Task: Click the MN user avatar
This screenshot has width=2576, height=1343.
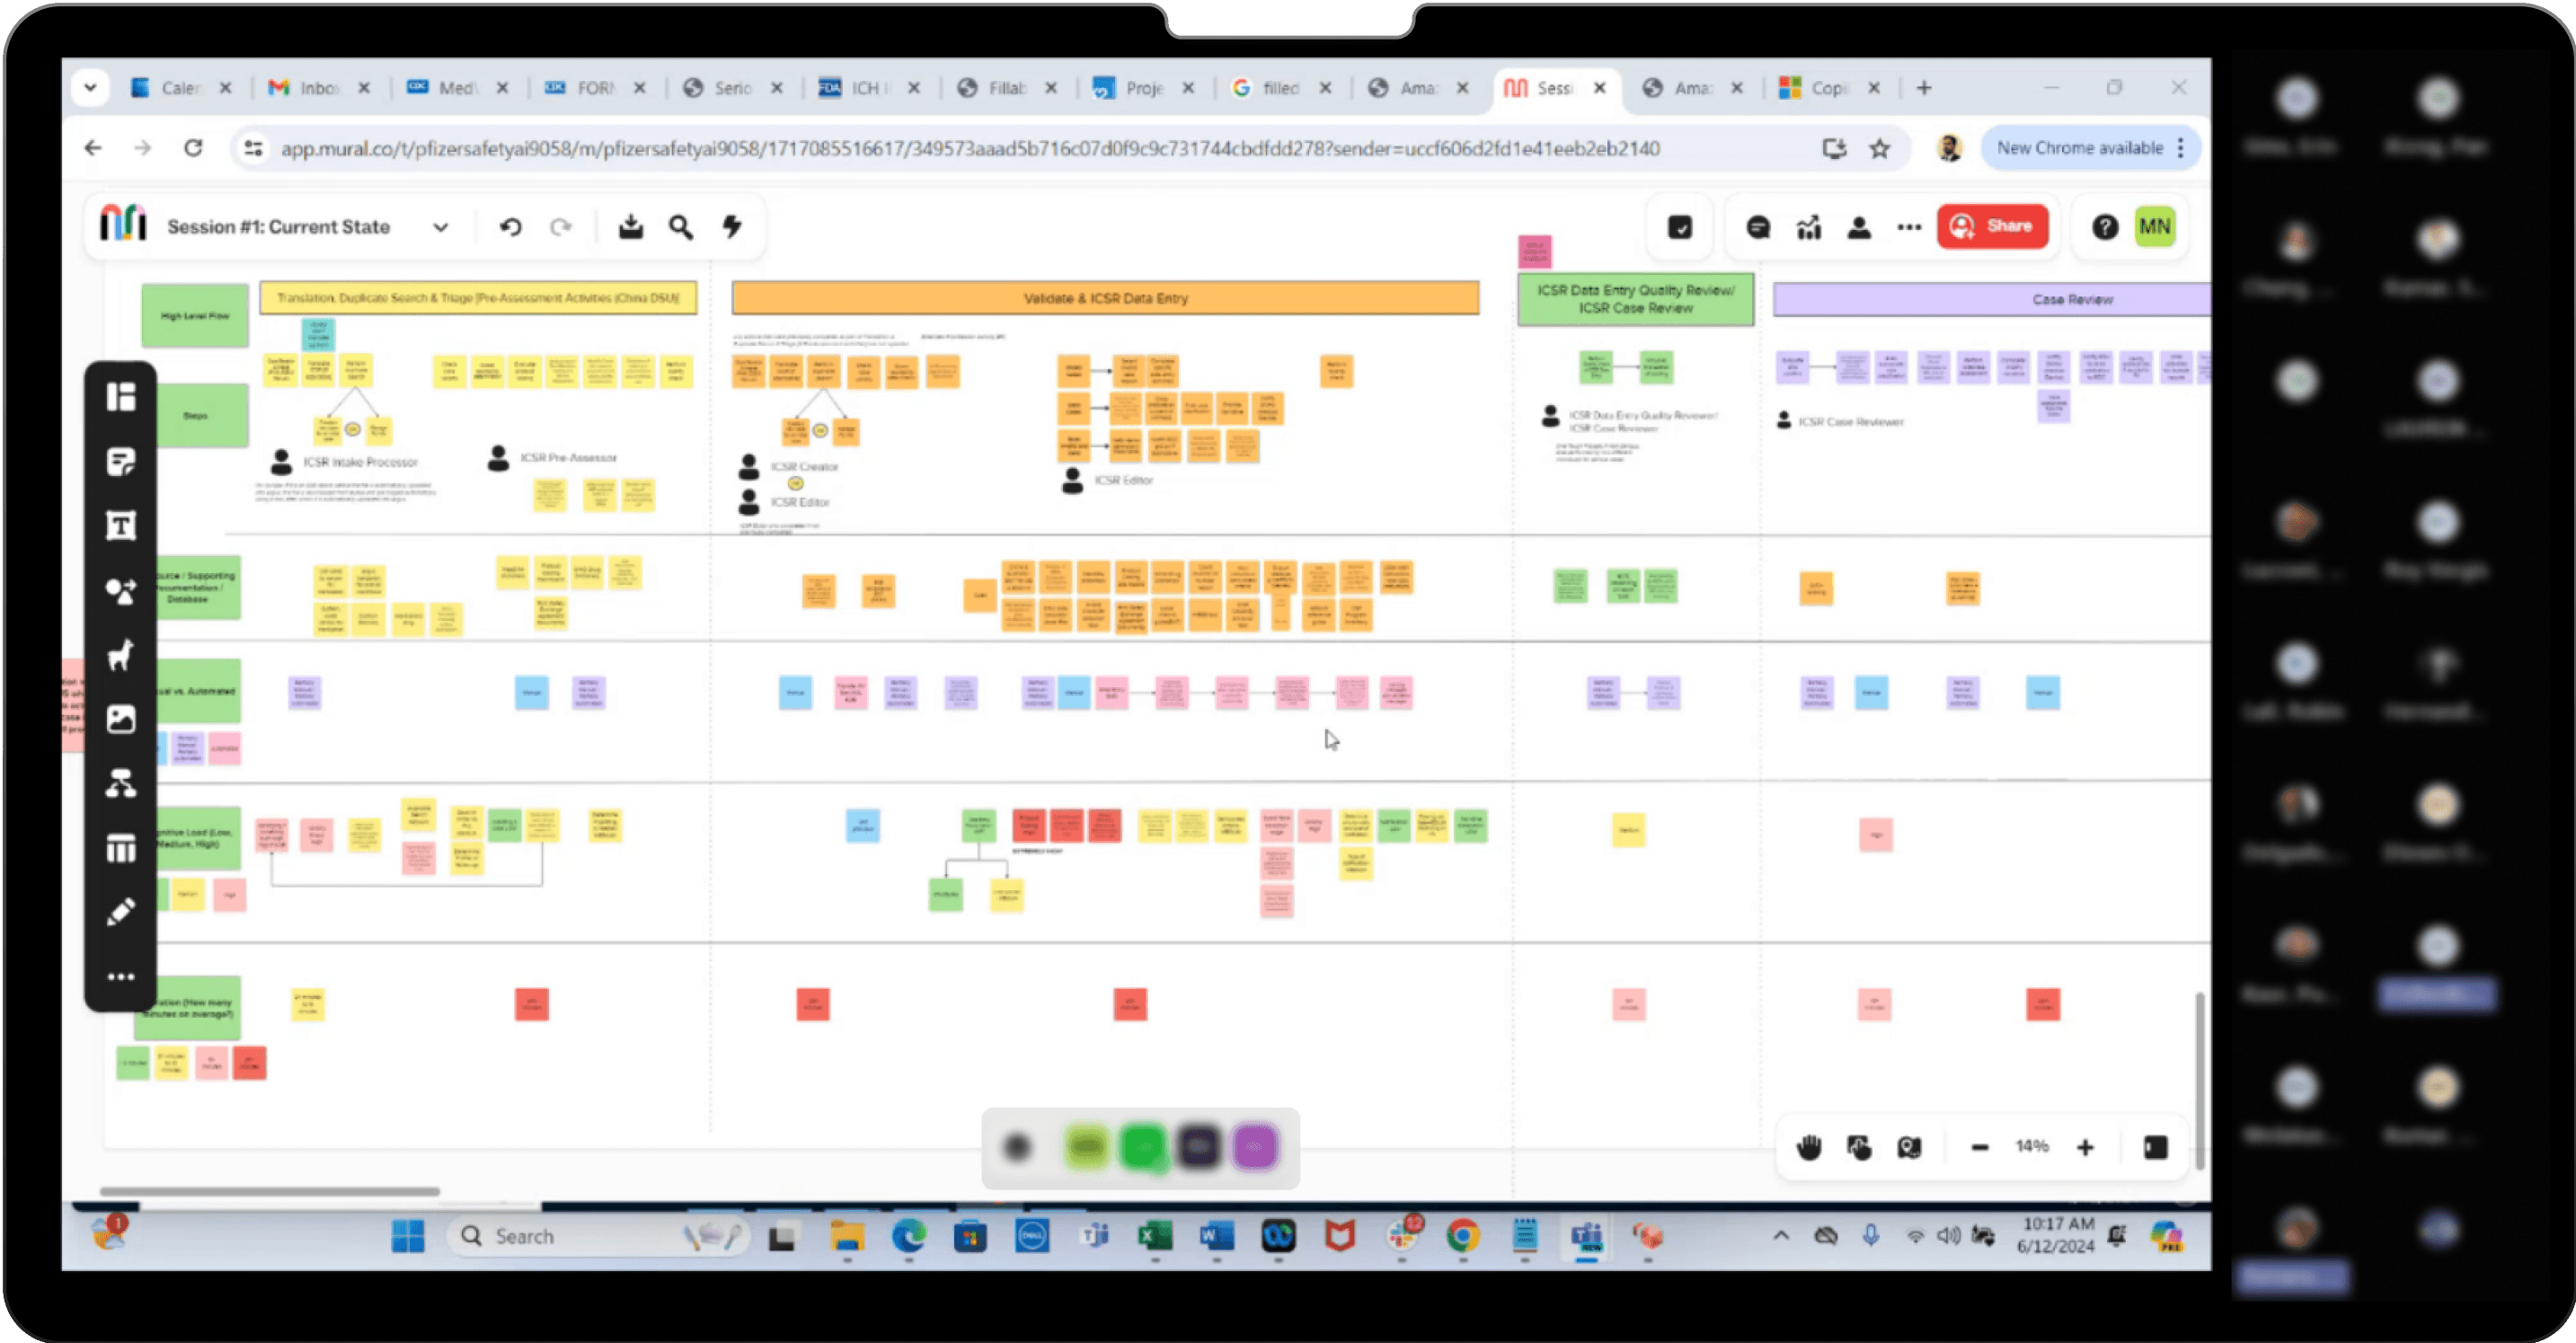Action: click(2155, 227)
